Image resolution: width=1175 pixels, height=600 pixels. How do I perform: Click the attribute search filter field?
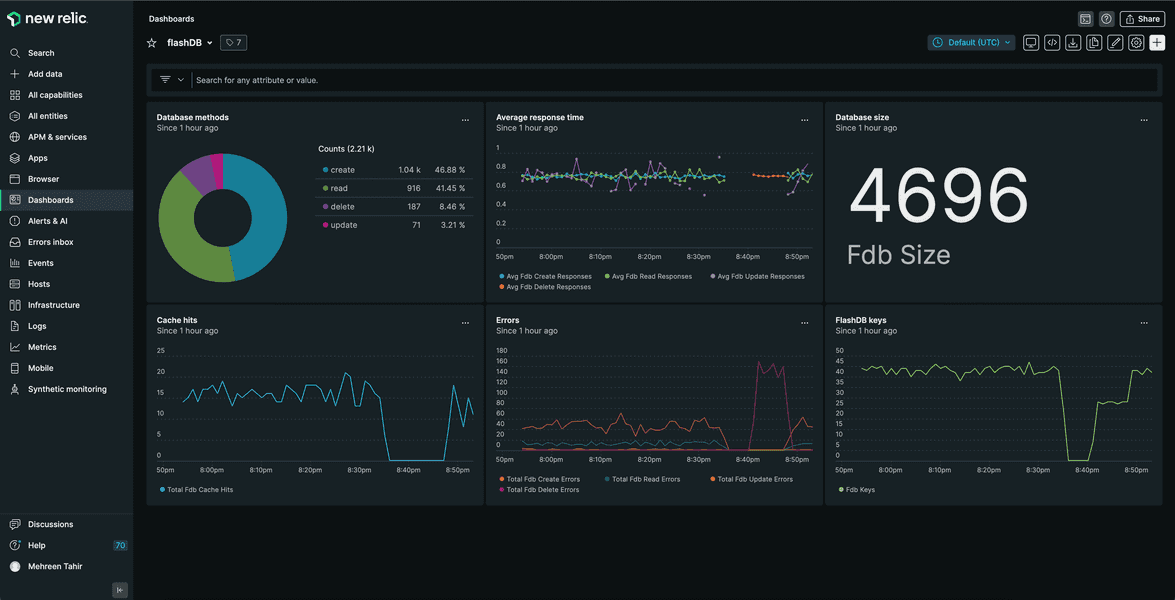(600, 80)
